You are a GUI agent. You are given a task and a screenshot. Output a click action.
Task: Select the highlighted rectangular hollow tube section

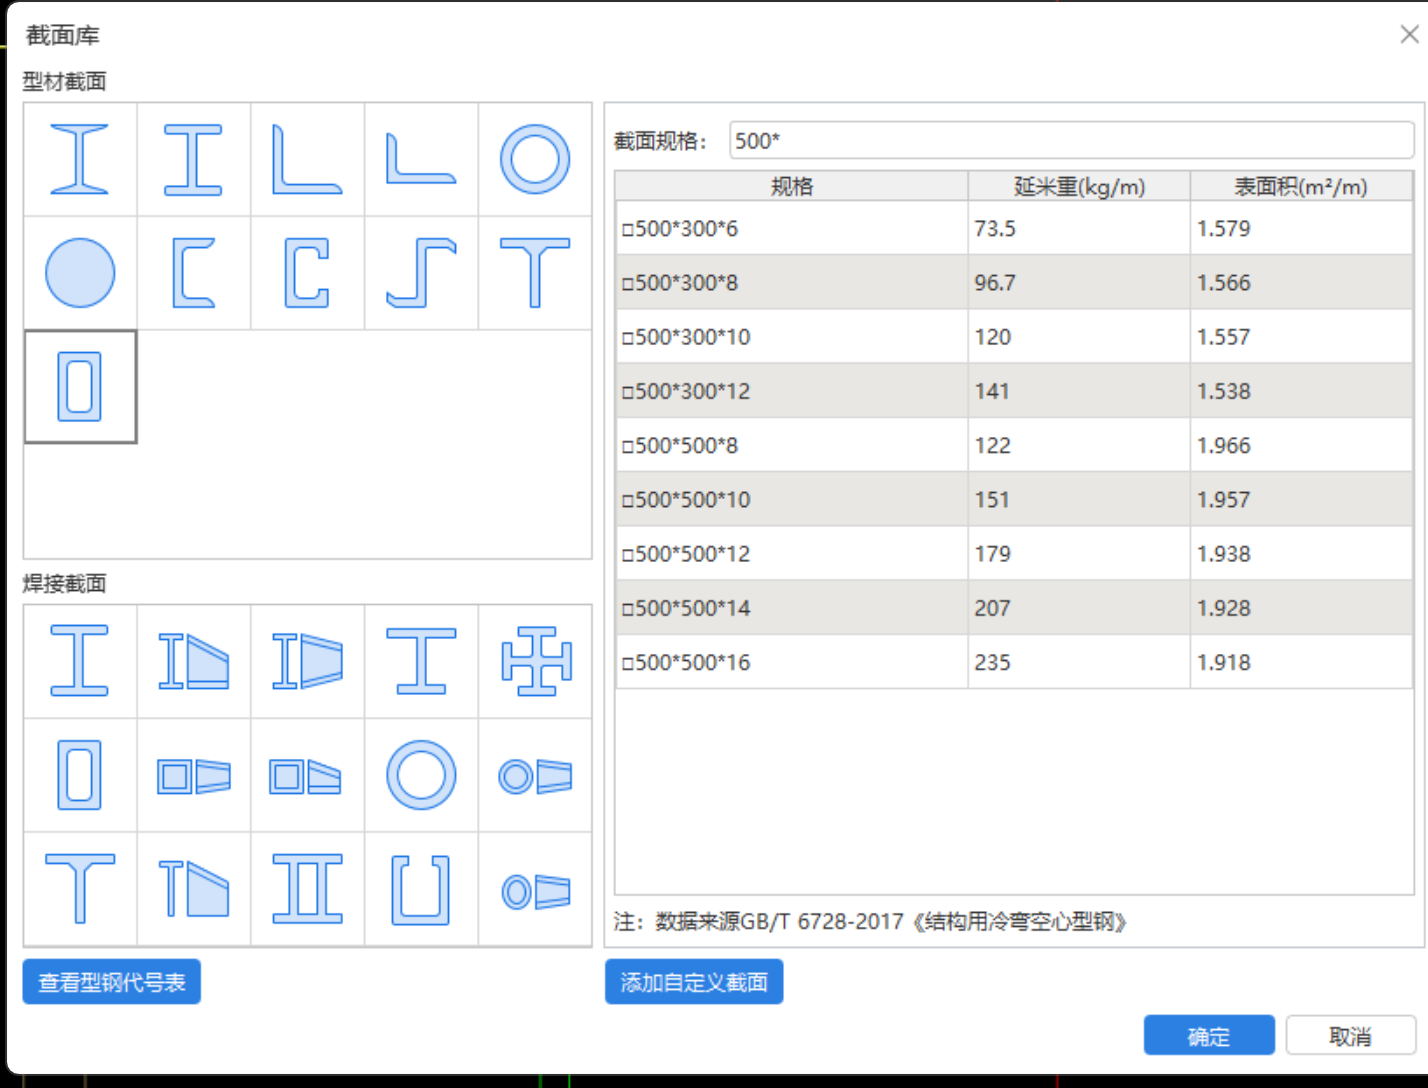click(80, 386)
